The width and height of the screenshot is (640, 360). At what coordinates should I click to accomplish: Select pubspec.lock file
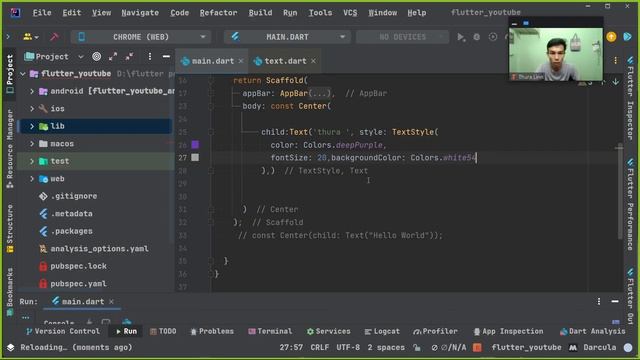point(78,266)
